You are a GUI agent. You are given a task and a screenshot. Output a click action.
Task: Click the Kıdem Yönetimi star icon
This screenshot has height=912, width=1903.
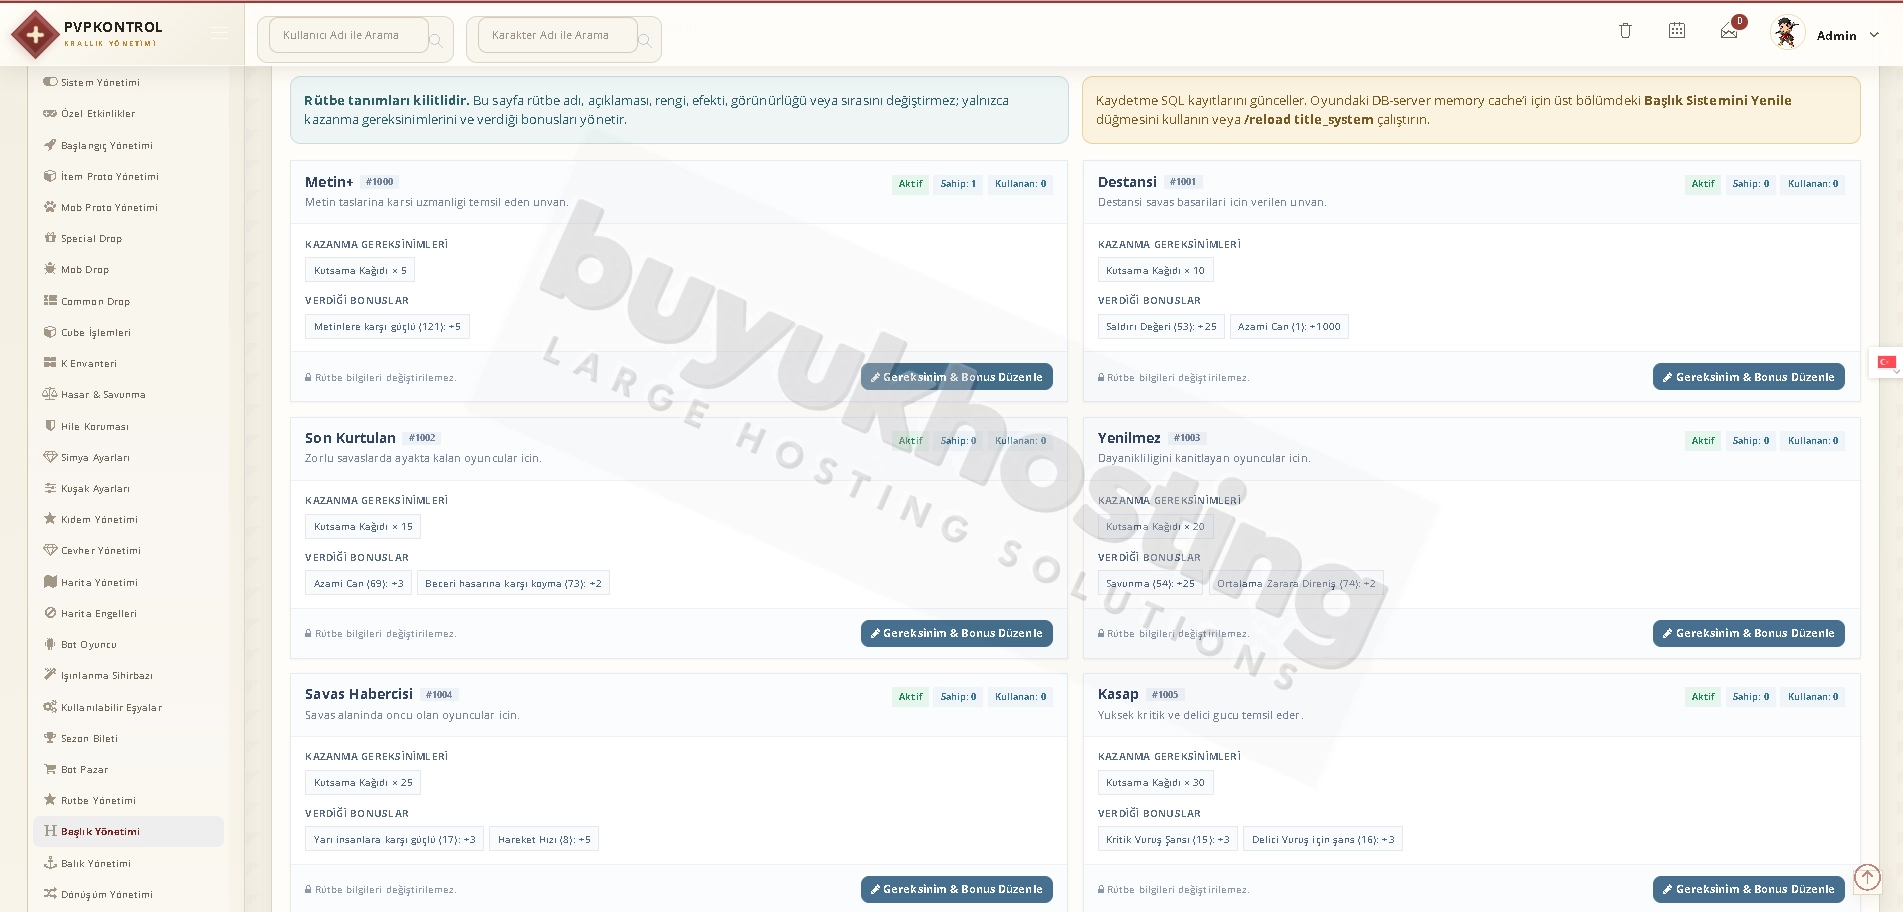point(50,519)
